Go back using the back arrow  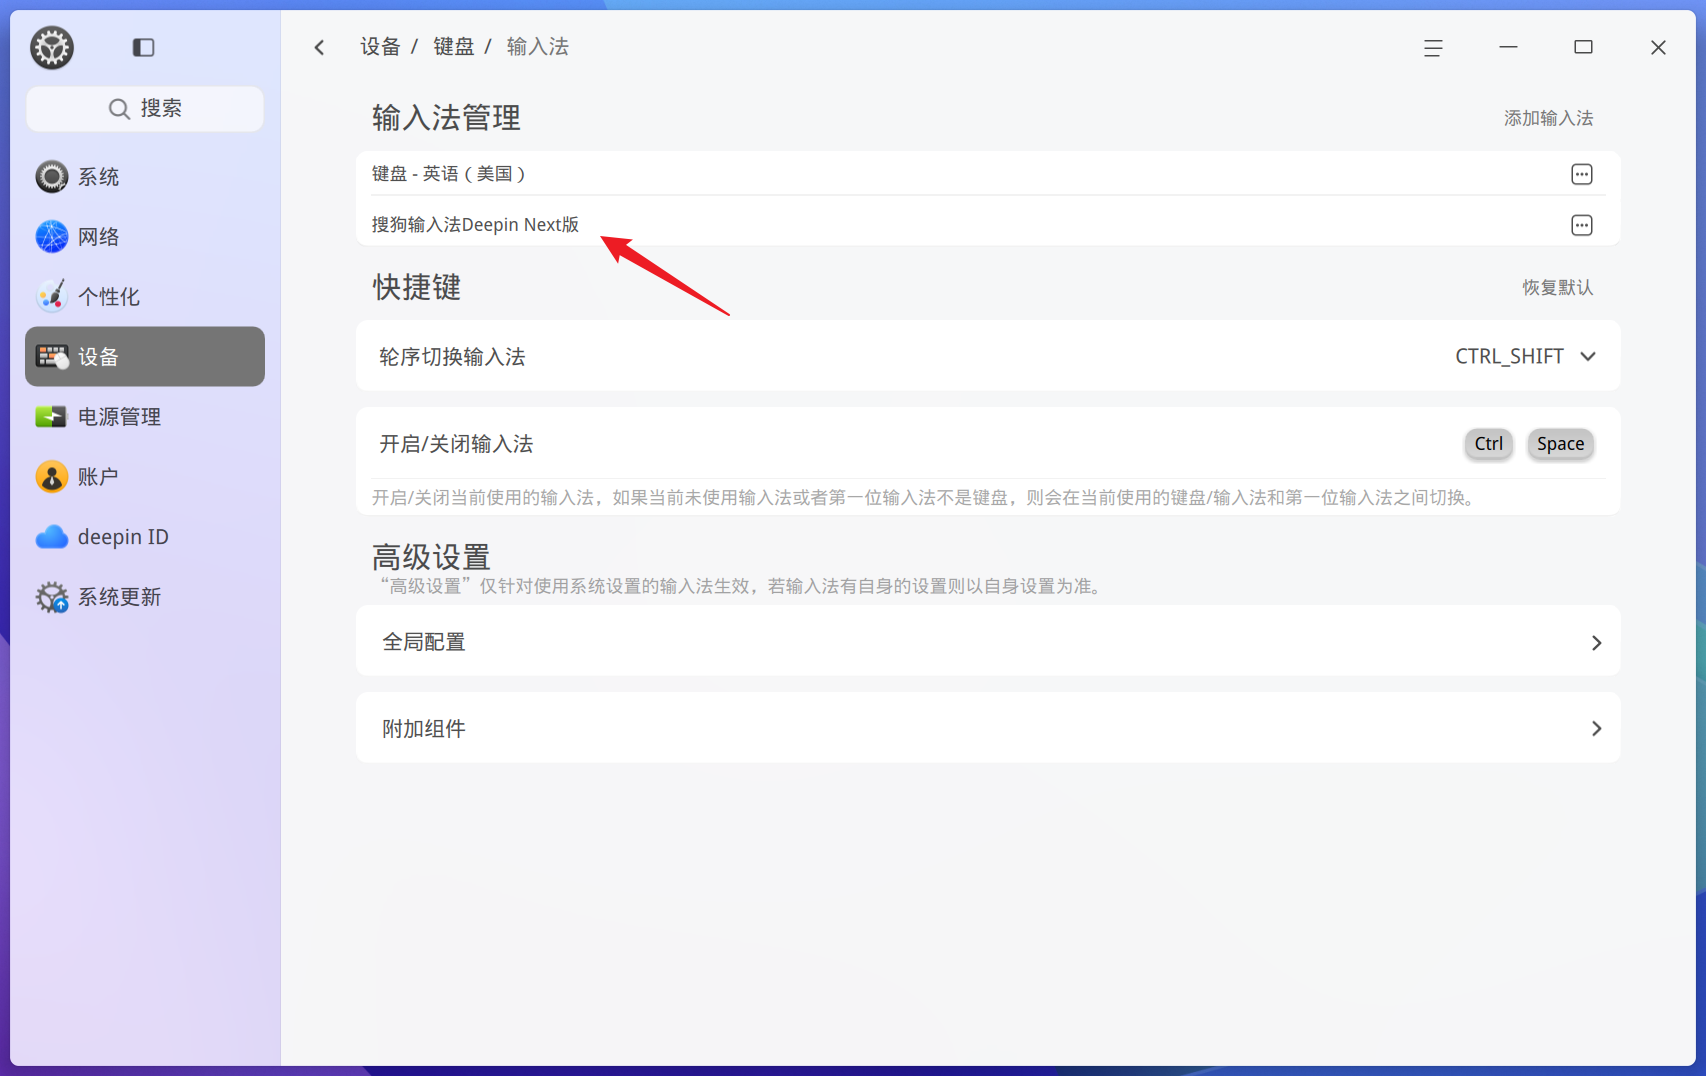[x=319, y=47]
